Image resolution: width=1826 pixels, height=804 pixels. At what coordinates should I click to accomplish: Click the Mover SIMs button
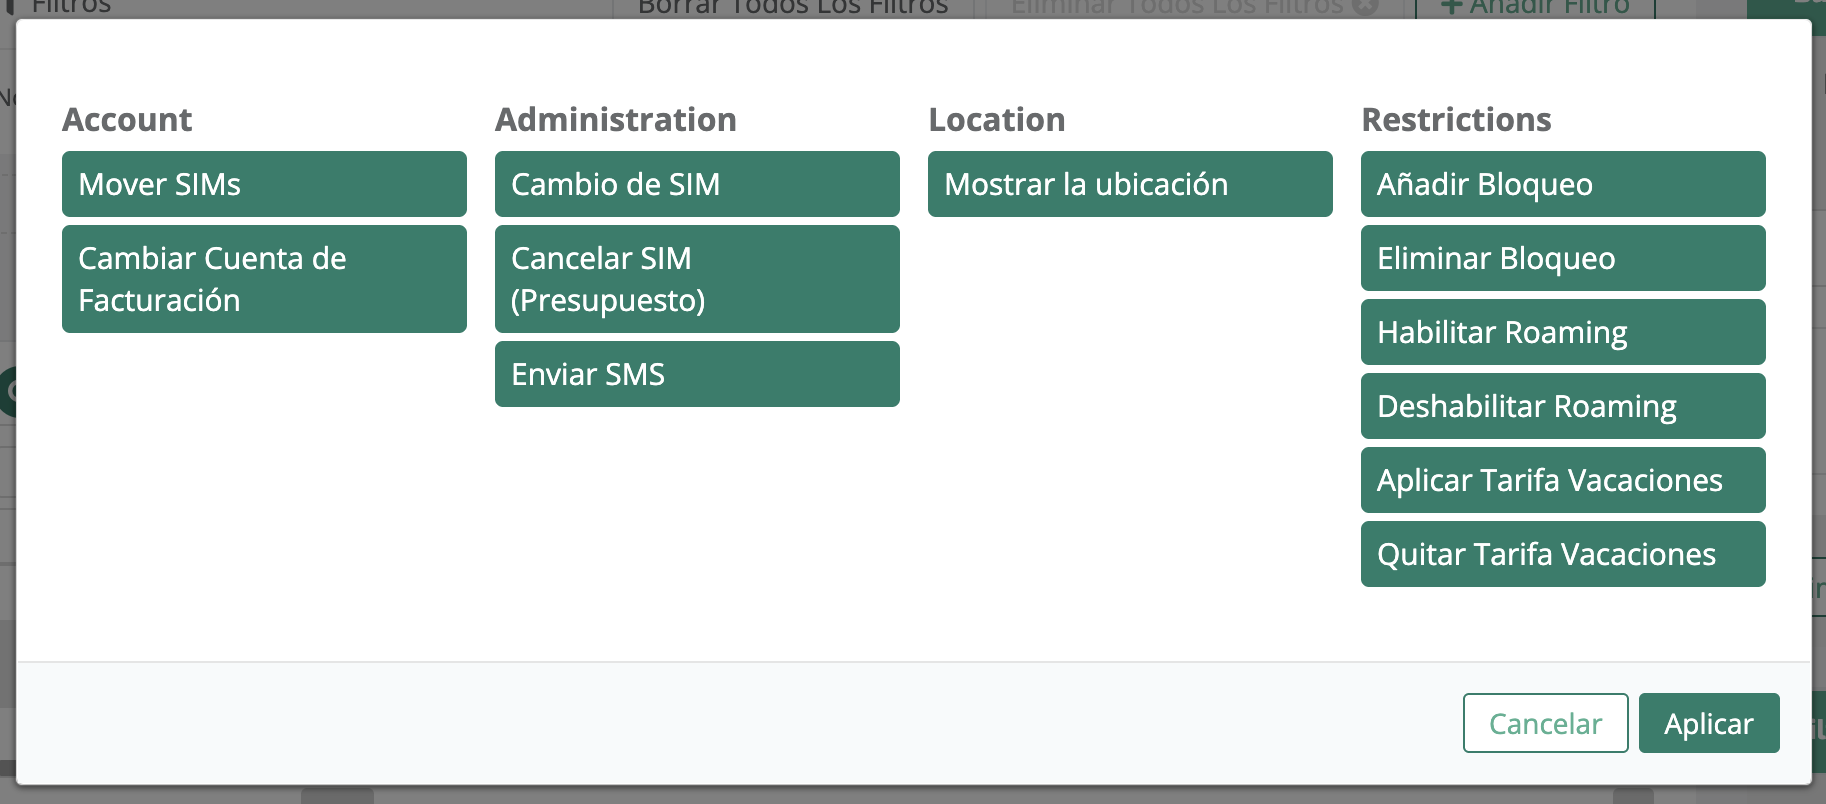[x=264, y=184]
